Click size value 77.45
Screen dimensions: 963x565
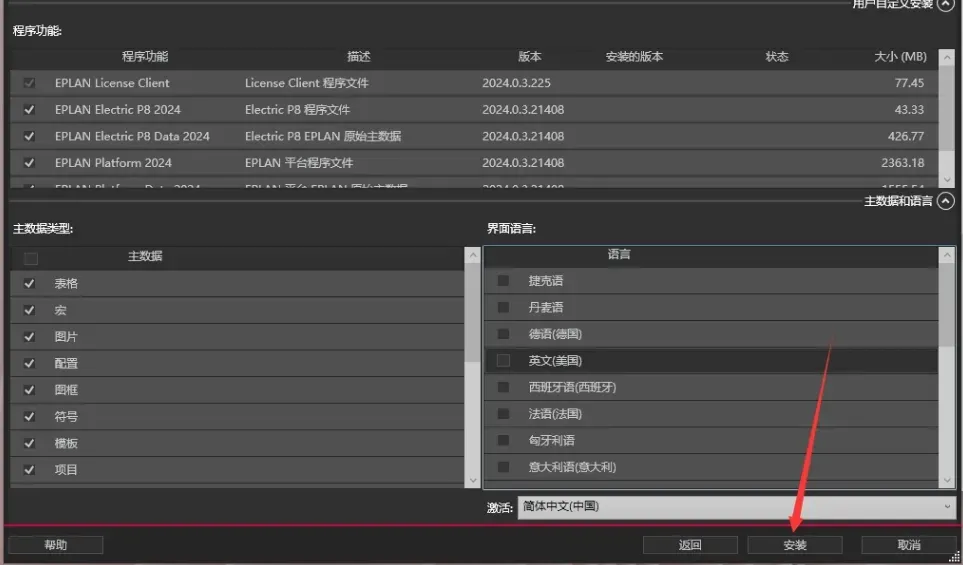pos(910,83)
